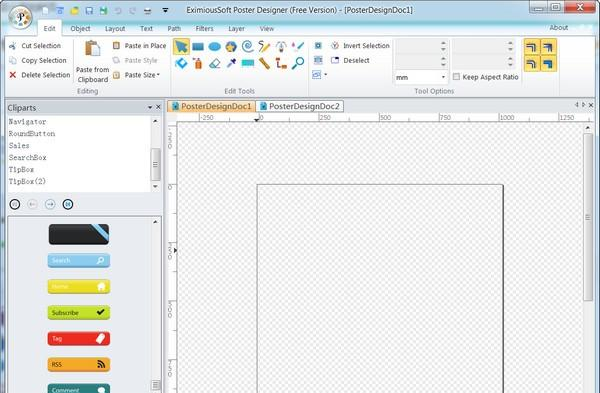Select the freehand Pencil tool

(264, 47)
